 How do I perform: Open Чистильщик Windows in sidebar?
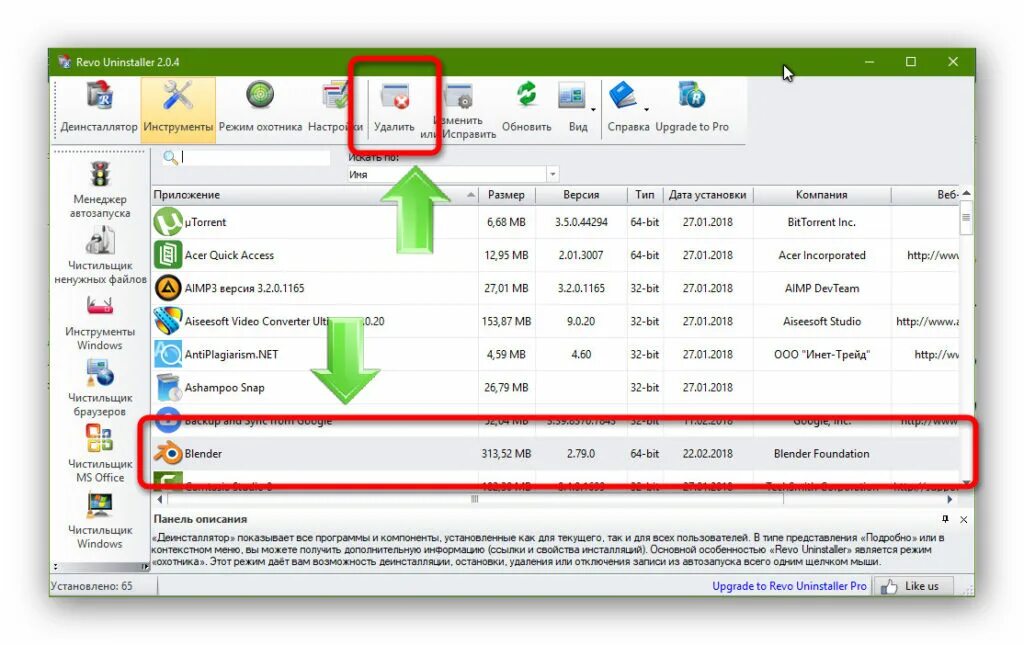click(100, 520)
